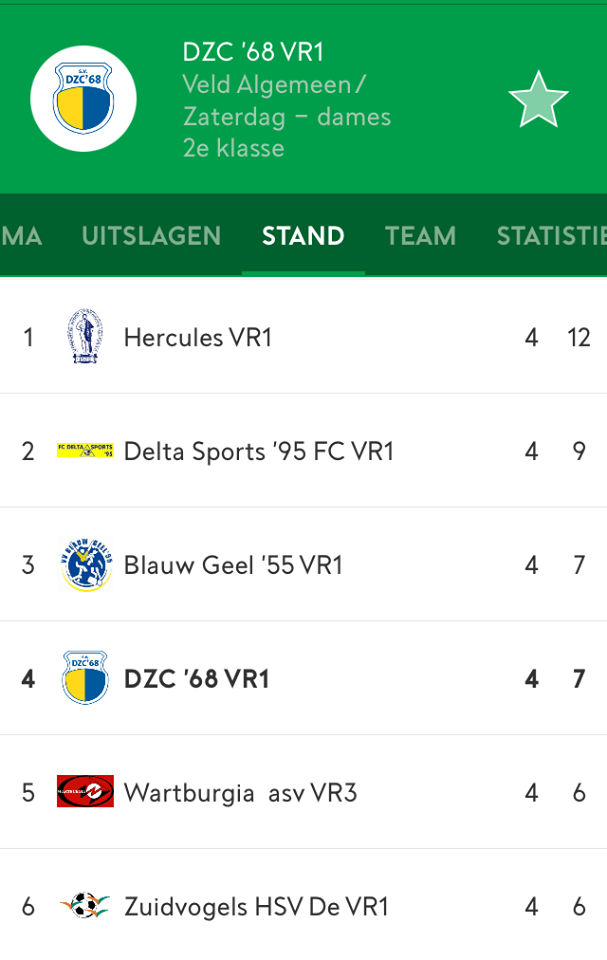
Task: Tap the red Wartburgia club logo
Action: (85, 791)
